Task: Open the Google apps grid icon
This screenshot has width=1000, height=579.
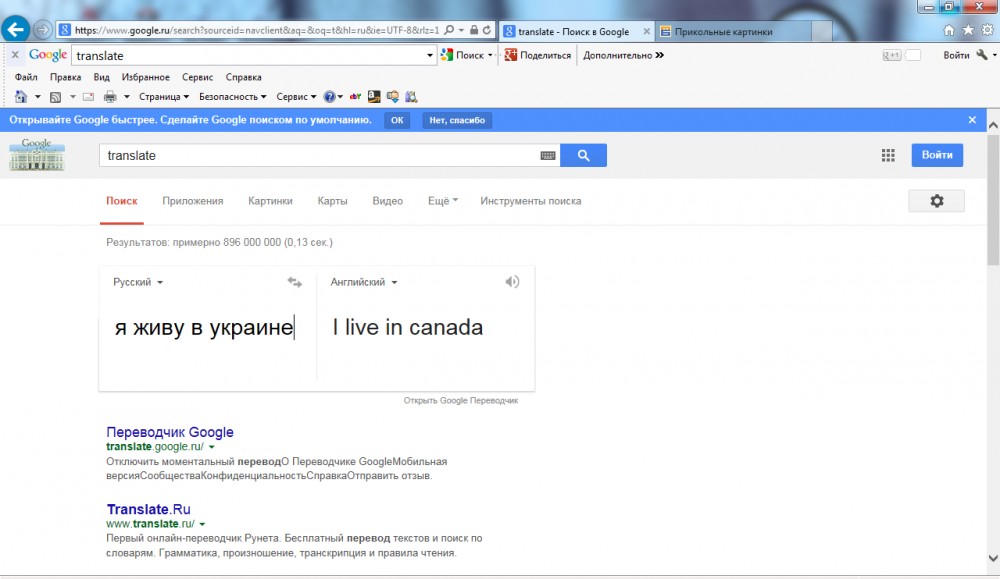Action: [x=887, y=155]
